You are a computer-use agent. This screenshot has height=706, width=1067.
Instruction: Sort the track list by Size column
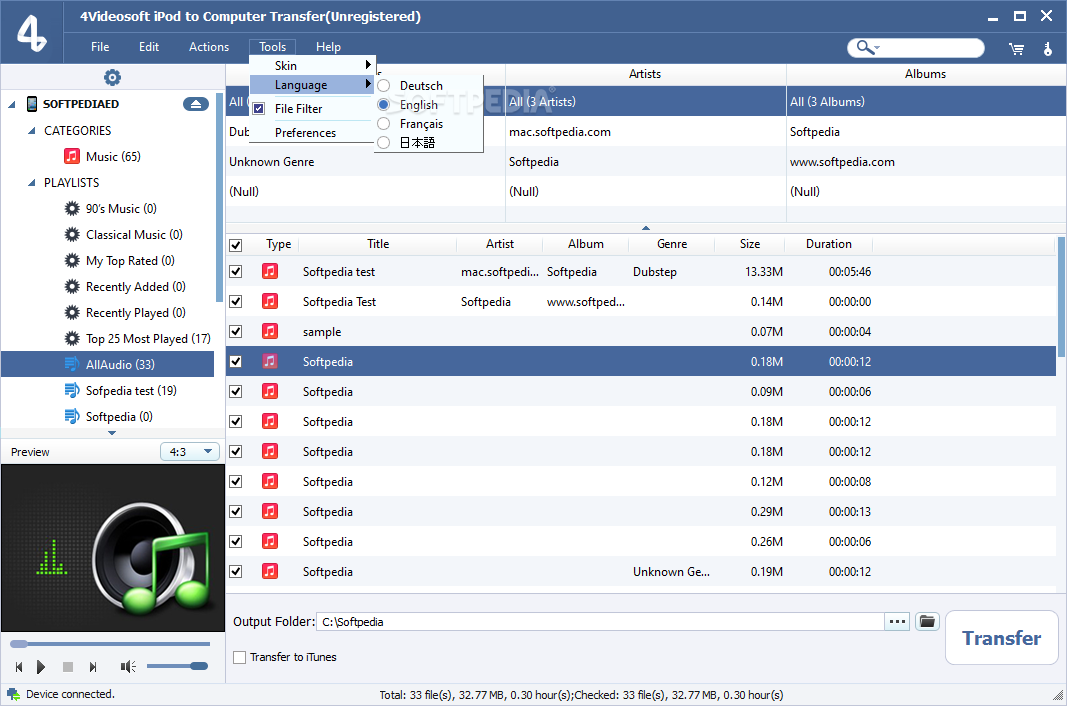750,244
